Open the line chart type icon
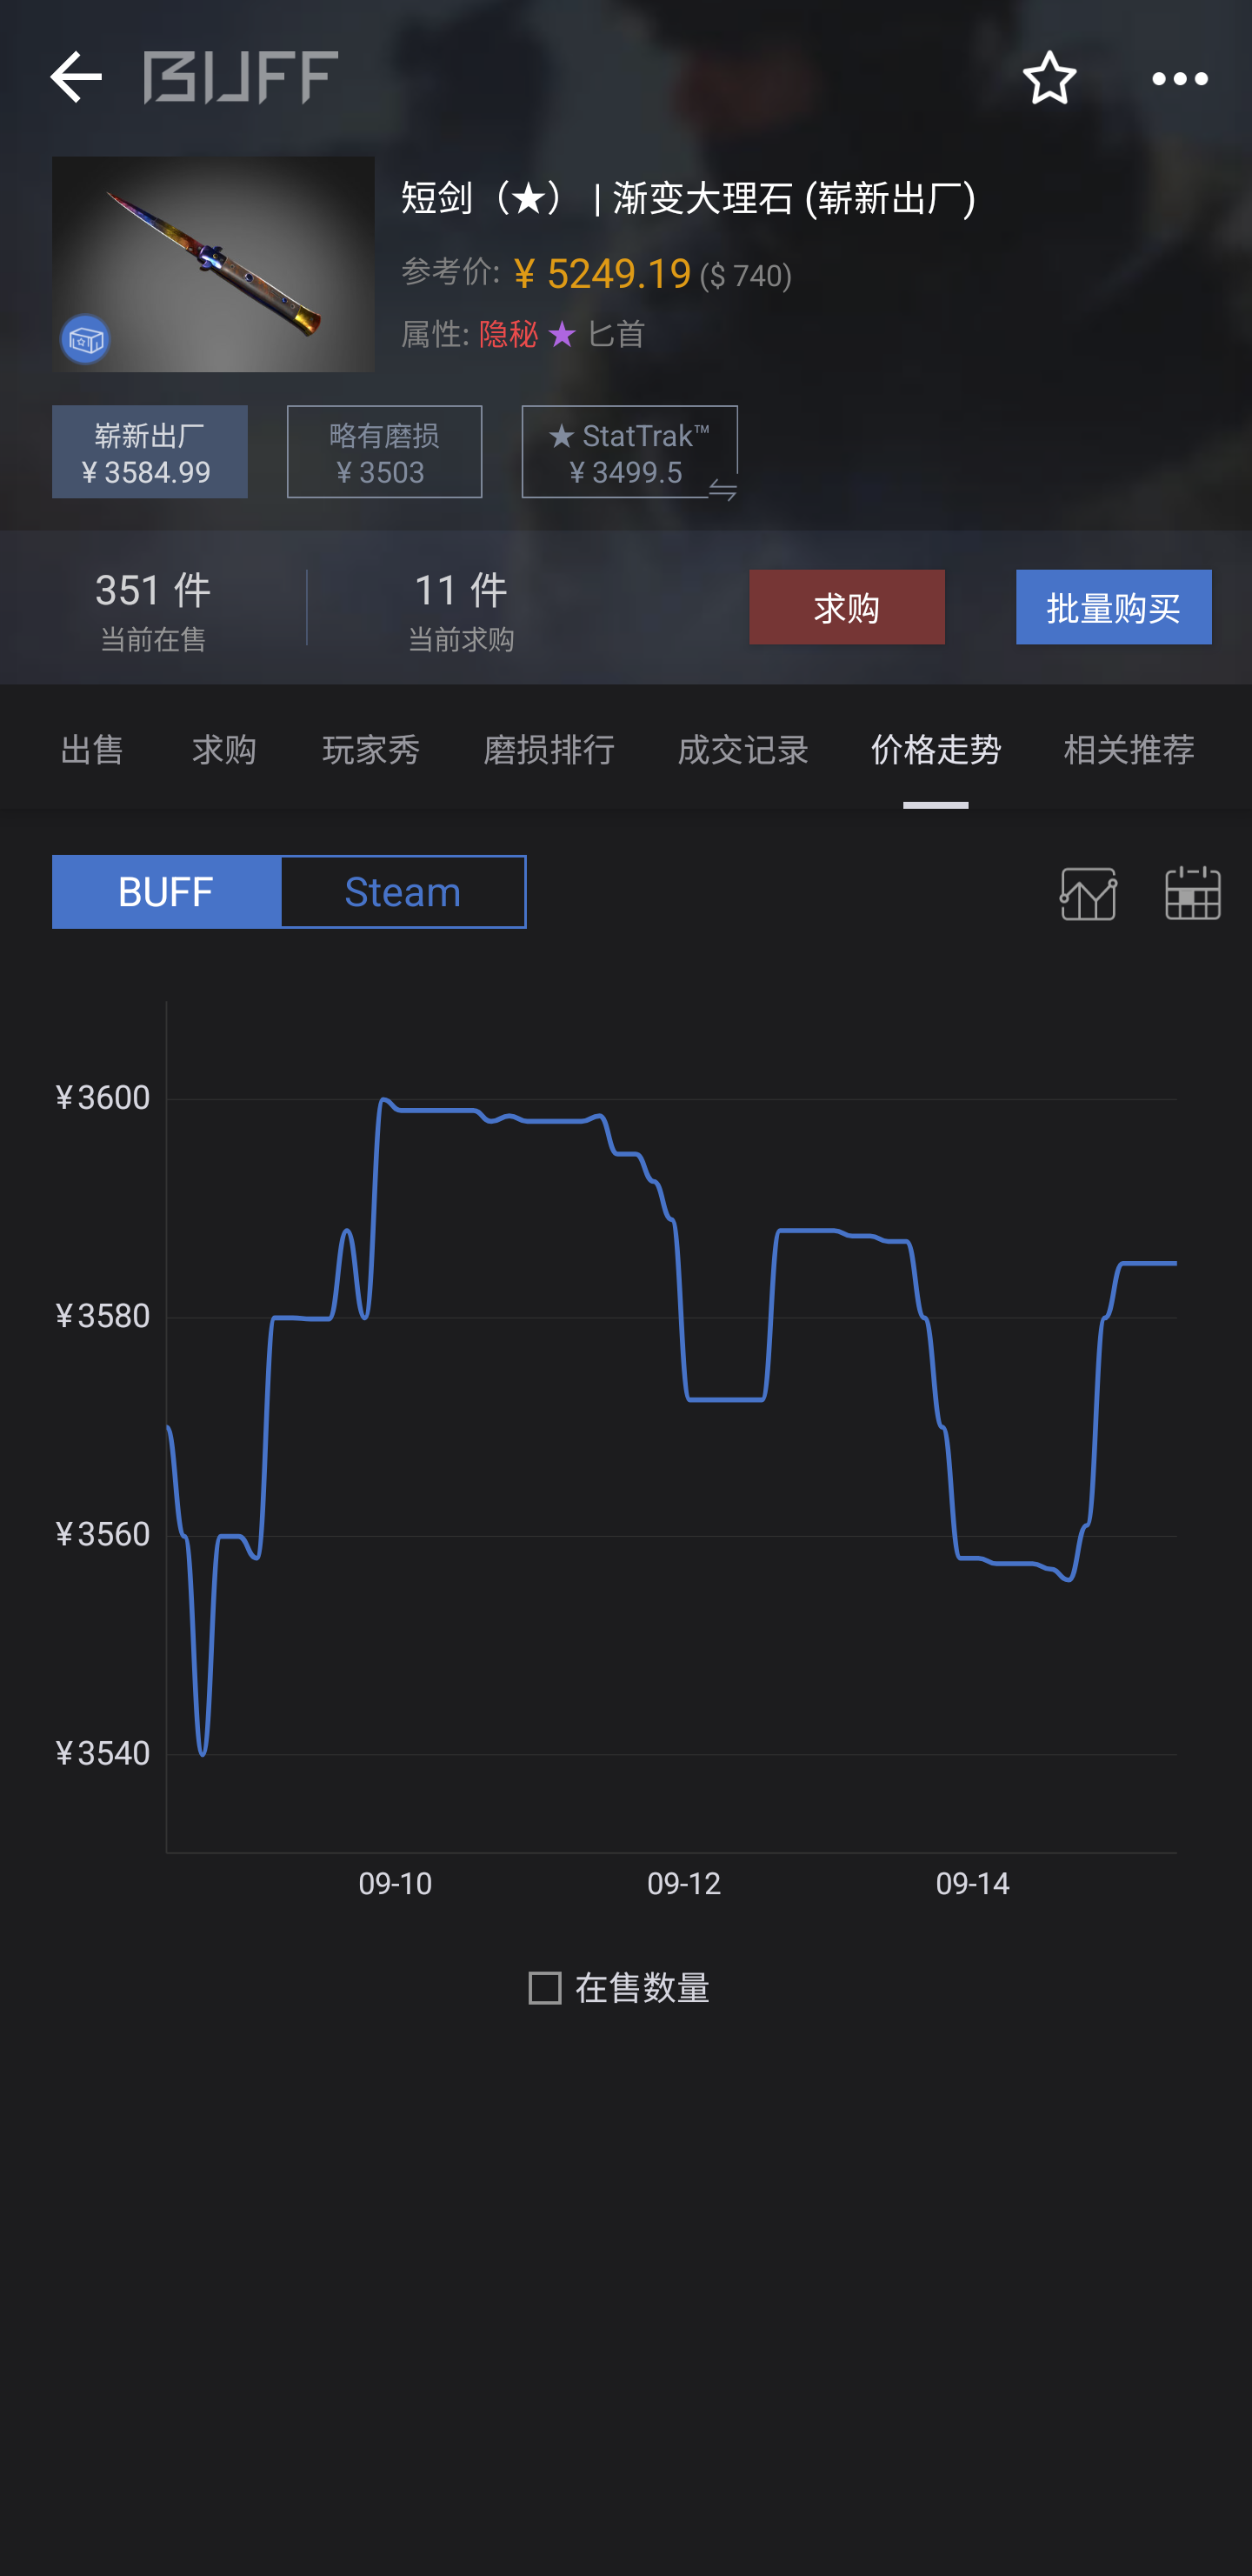 (1088, 893)
